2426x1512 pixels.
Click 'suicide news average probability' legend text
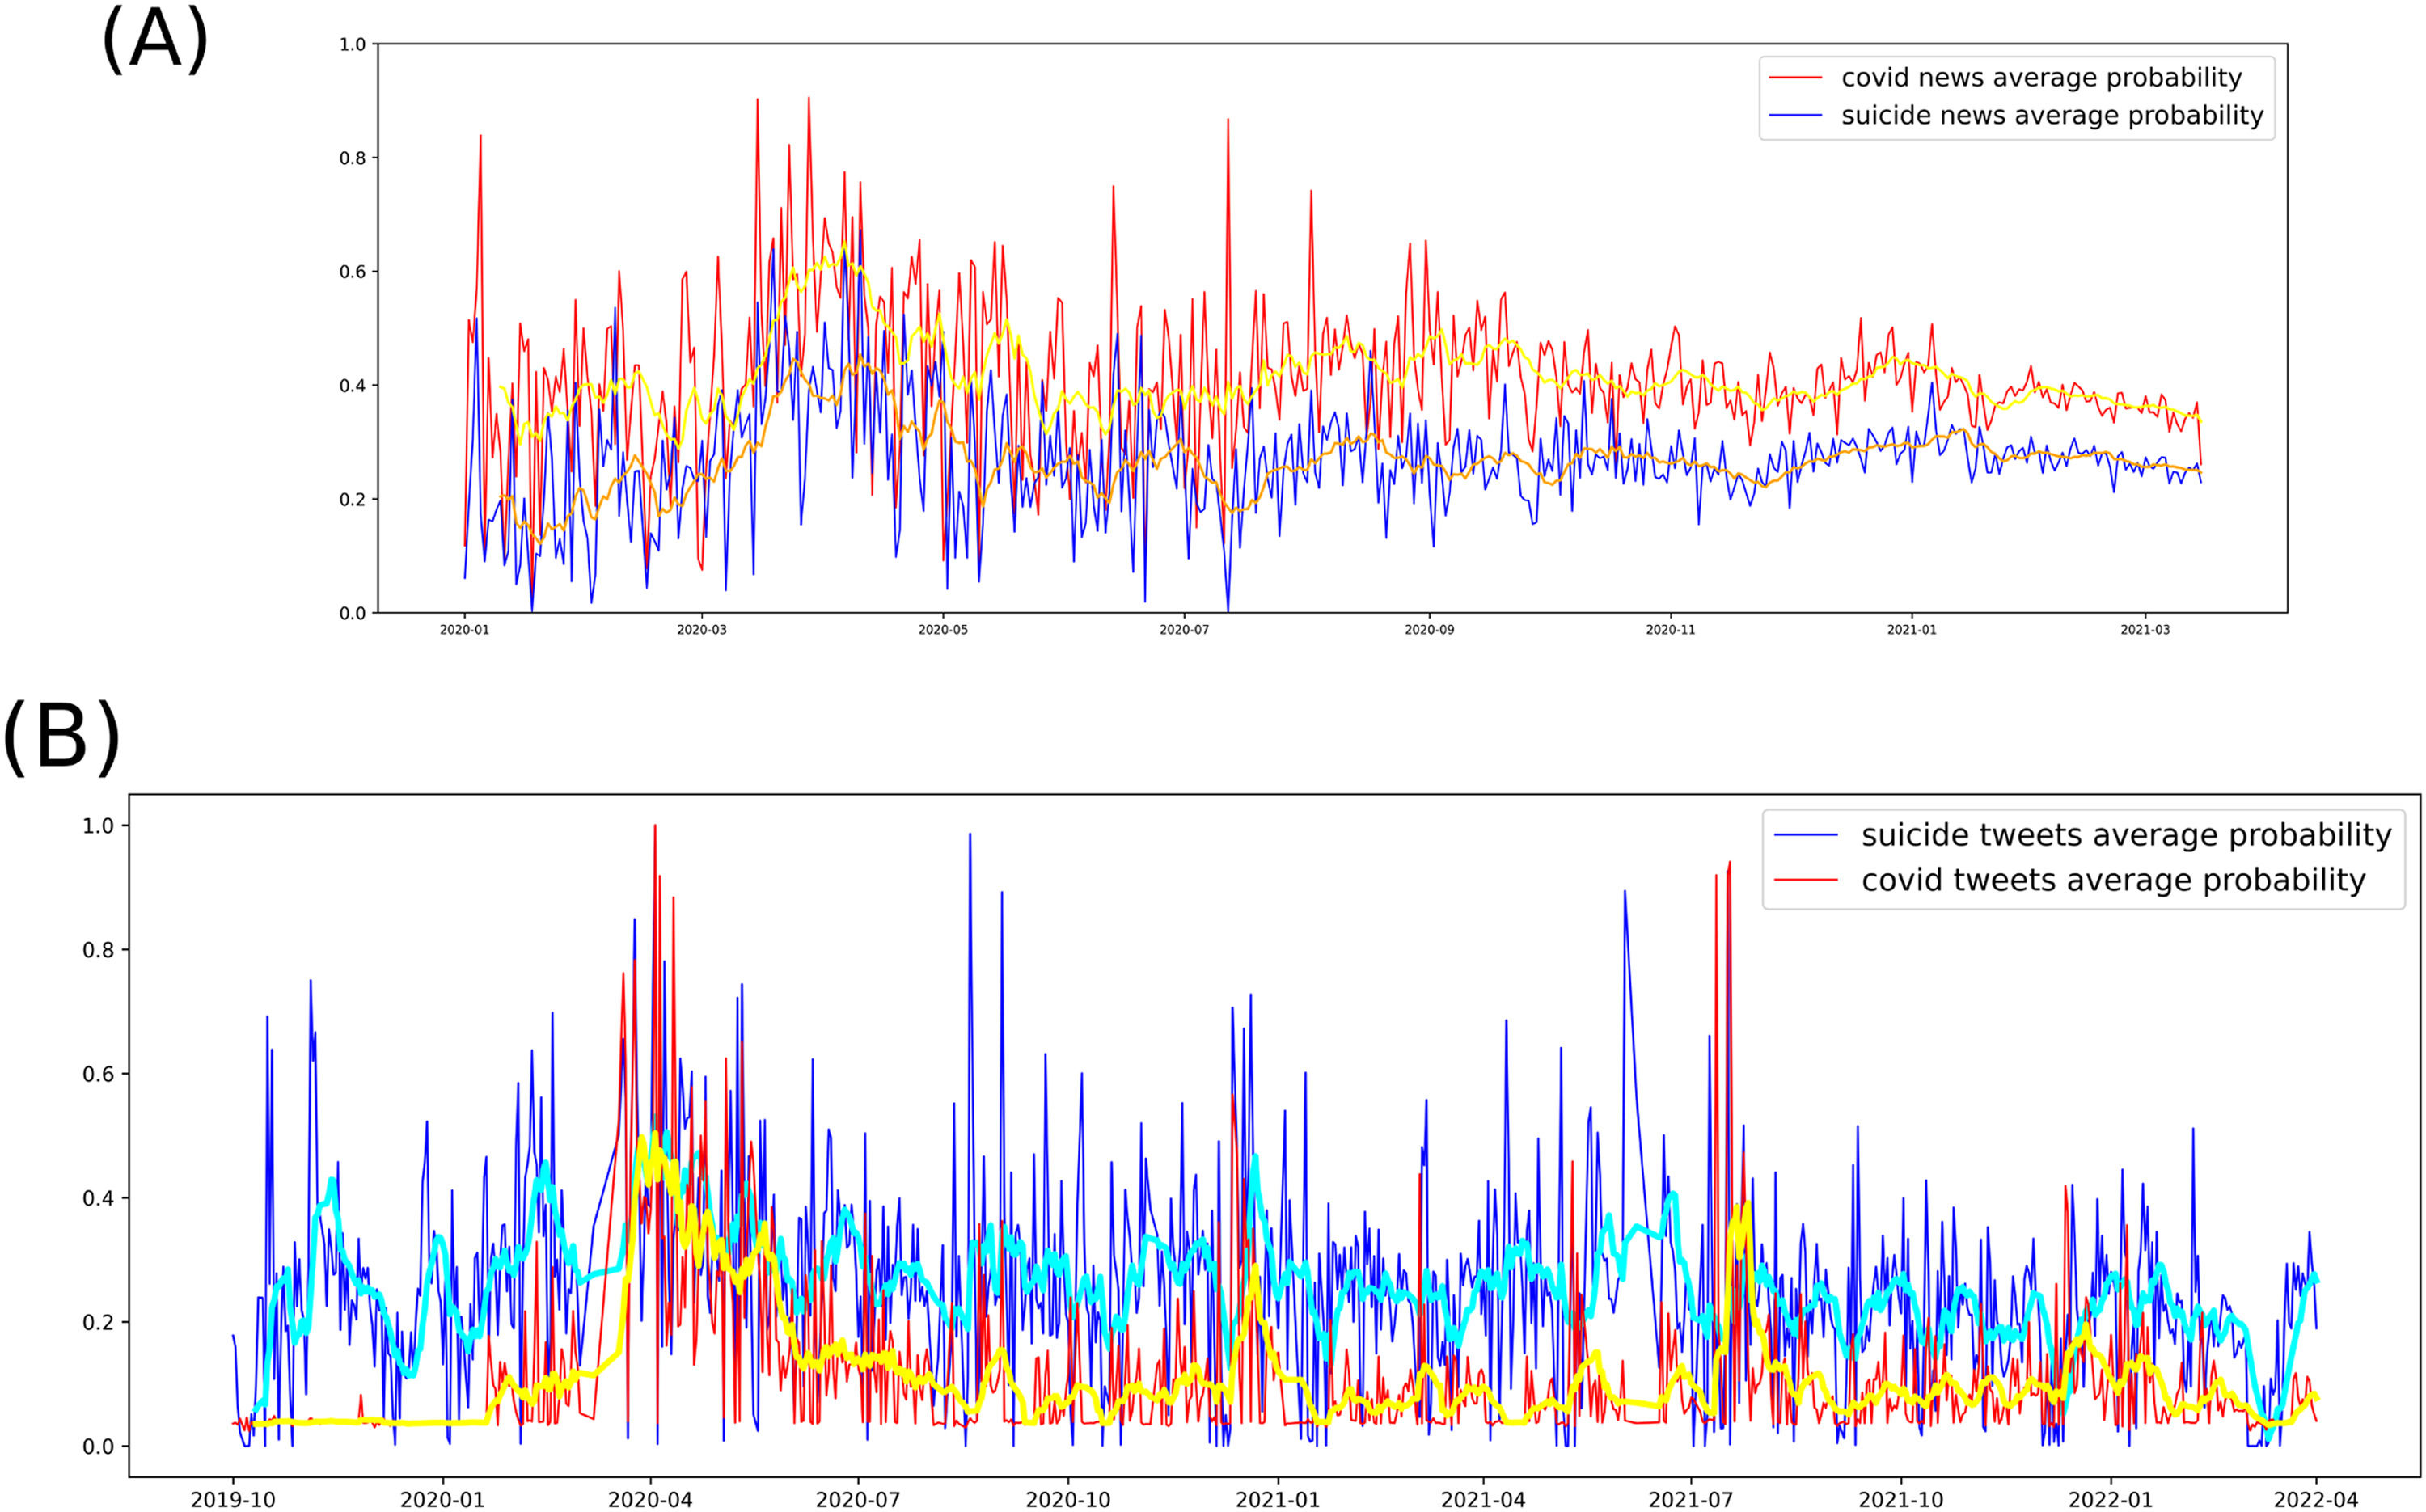tap(2052, 116)
